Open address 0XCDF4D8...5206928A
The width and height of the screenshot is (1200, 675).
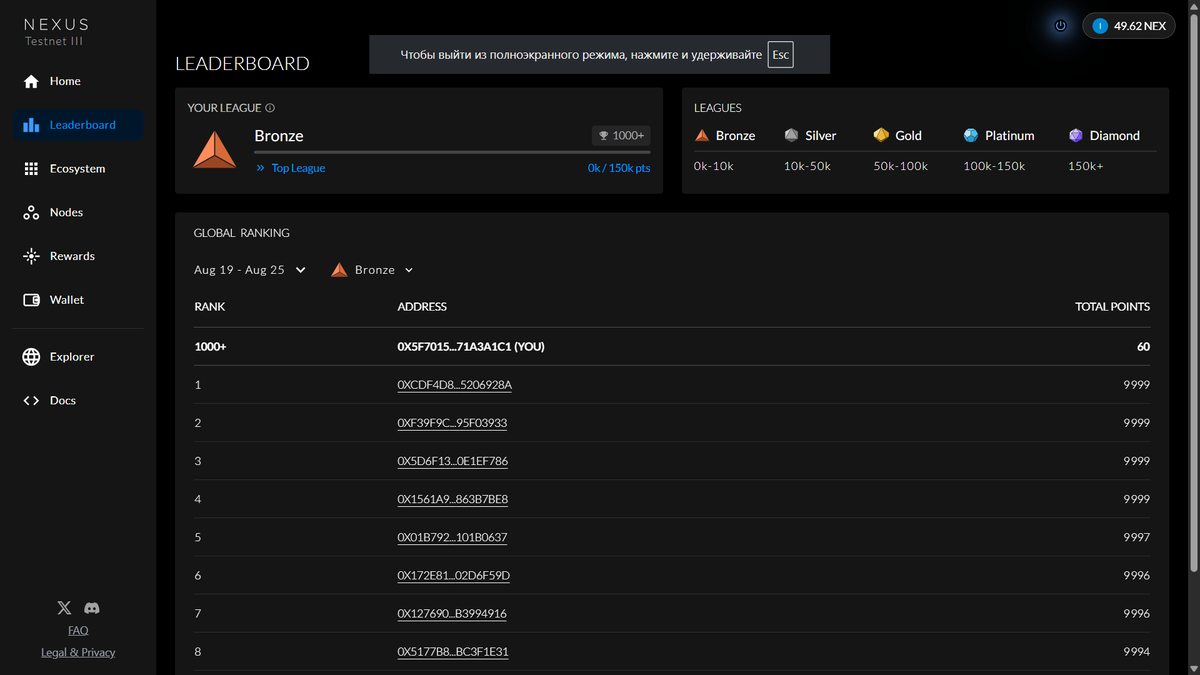[455, 385]
